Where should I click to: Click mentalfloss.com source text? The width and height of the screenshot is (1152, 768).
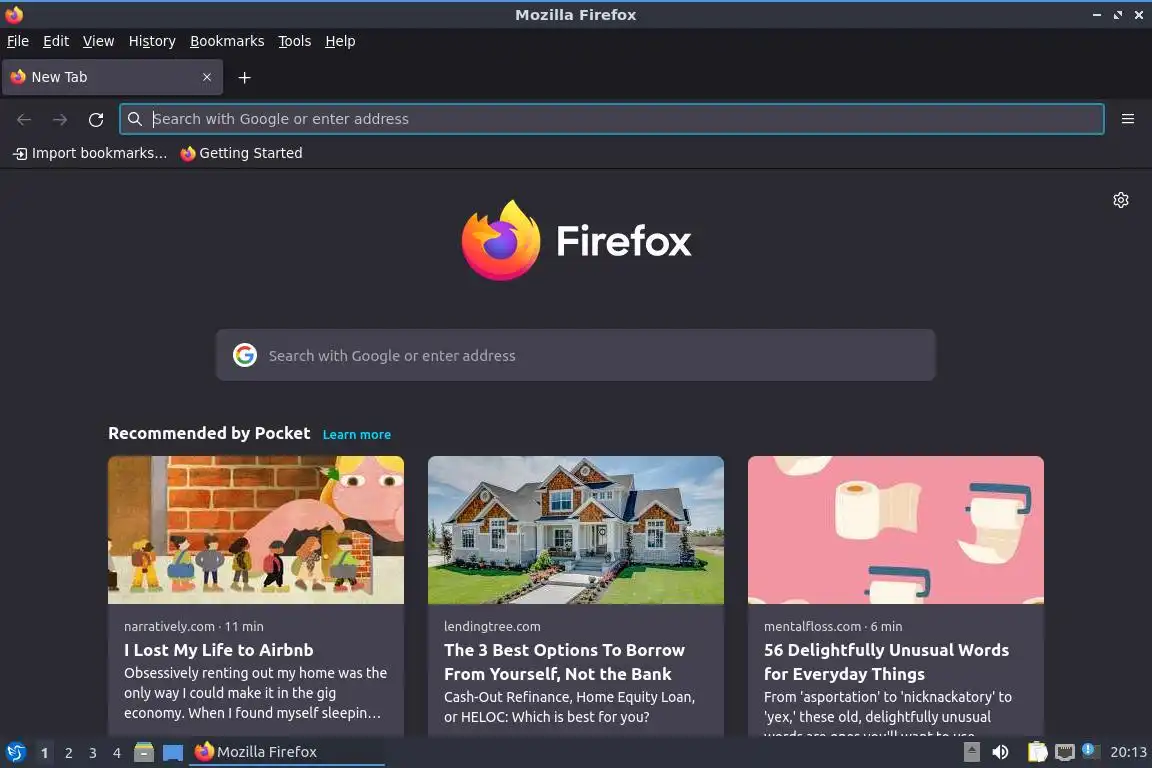click(x=812, y=626)
